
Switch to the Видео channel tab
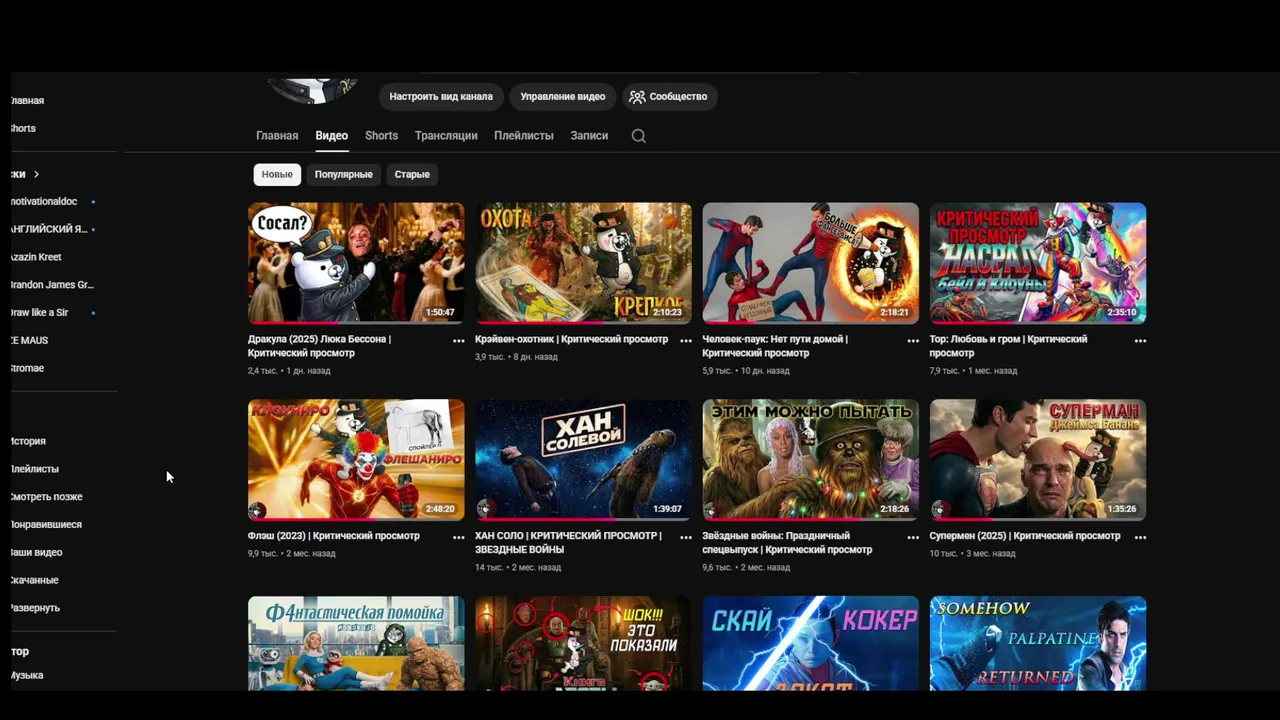331,136
